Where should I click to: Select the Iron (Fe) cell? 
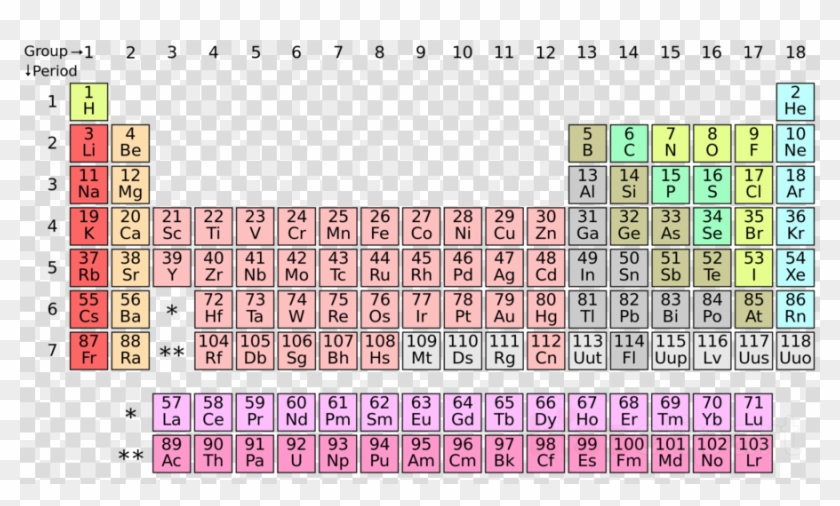click(379, 226)
